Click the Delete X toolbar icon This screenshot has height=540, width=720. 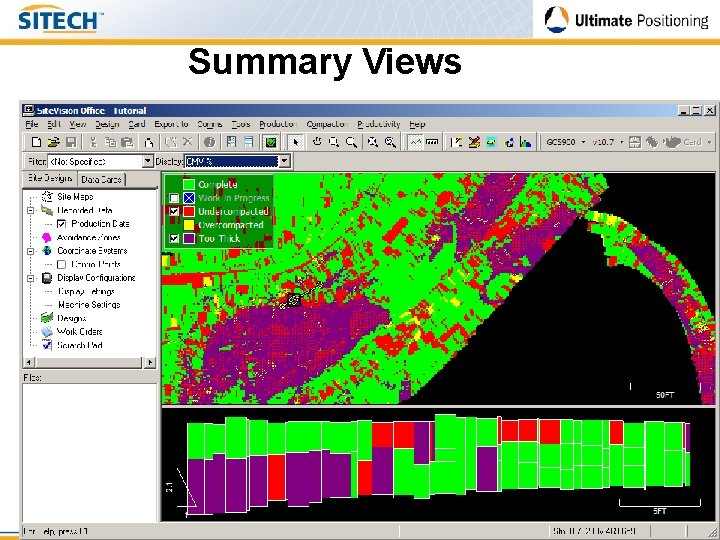click(187, 142)
